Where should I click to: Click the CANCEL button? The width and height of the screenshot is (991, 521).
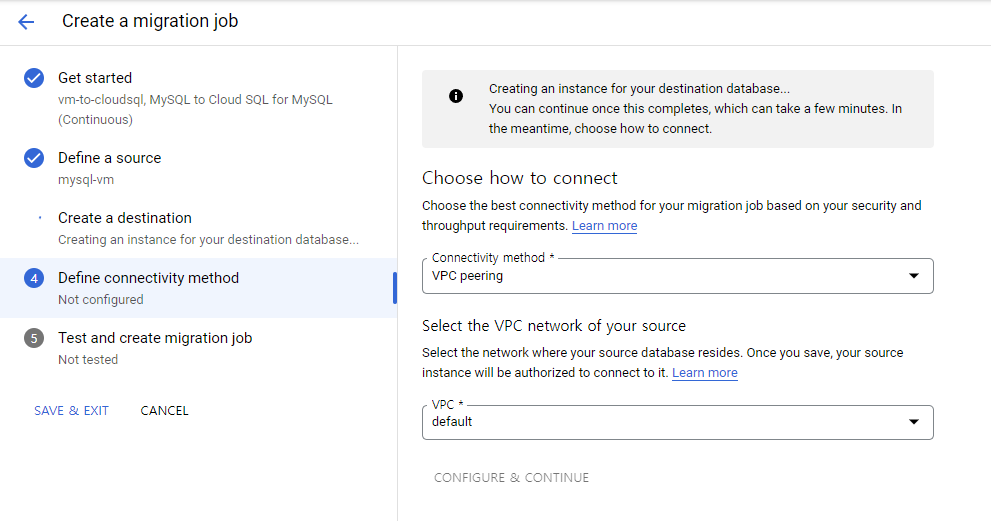164,411
